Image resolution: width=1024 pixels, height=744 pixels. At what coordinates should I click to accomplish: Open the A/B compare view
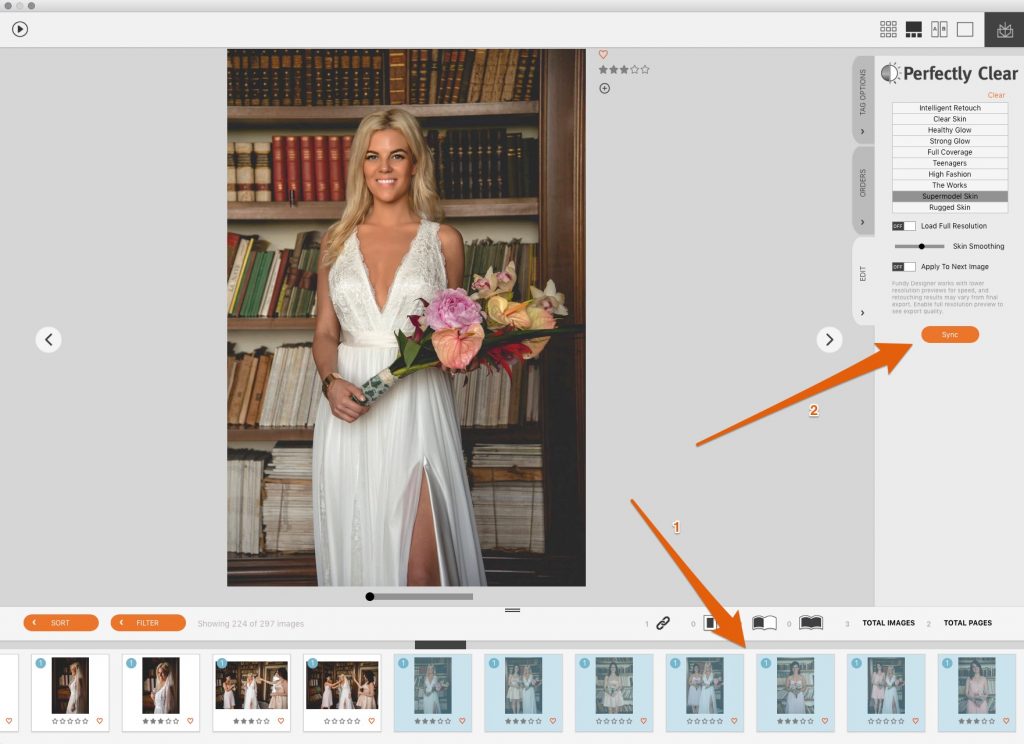point(939,29)
